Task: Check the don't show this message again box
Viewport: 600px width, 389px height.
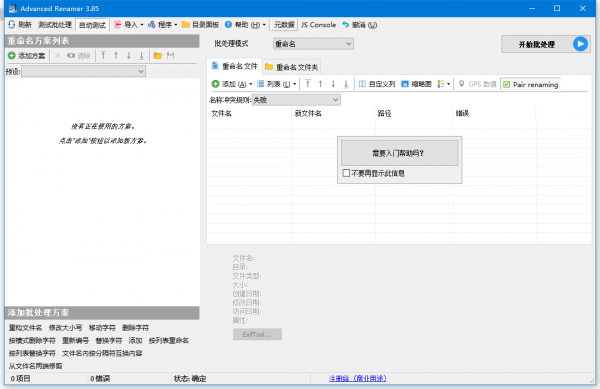Action: tap(346, 173)
